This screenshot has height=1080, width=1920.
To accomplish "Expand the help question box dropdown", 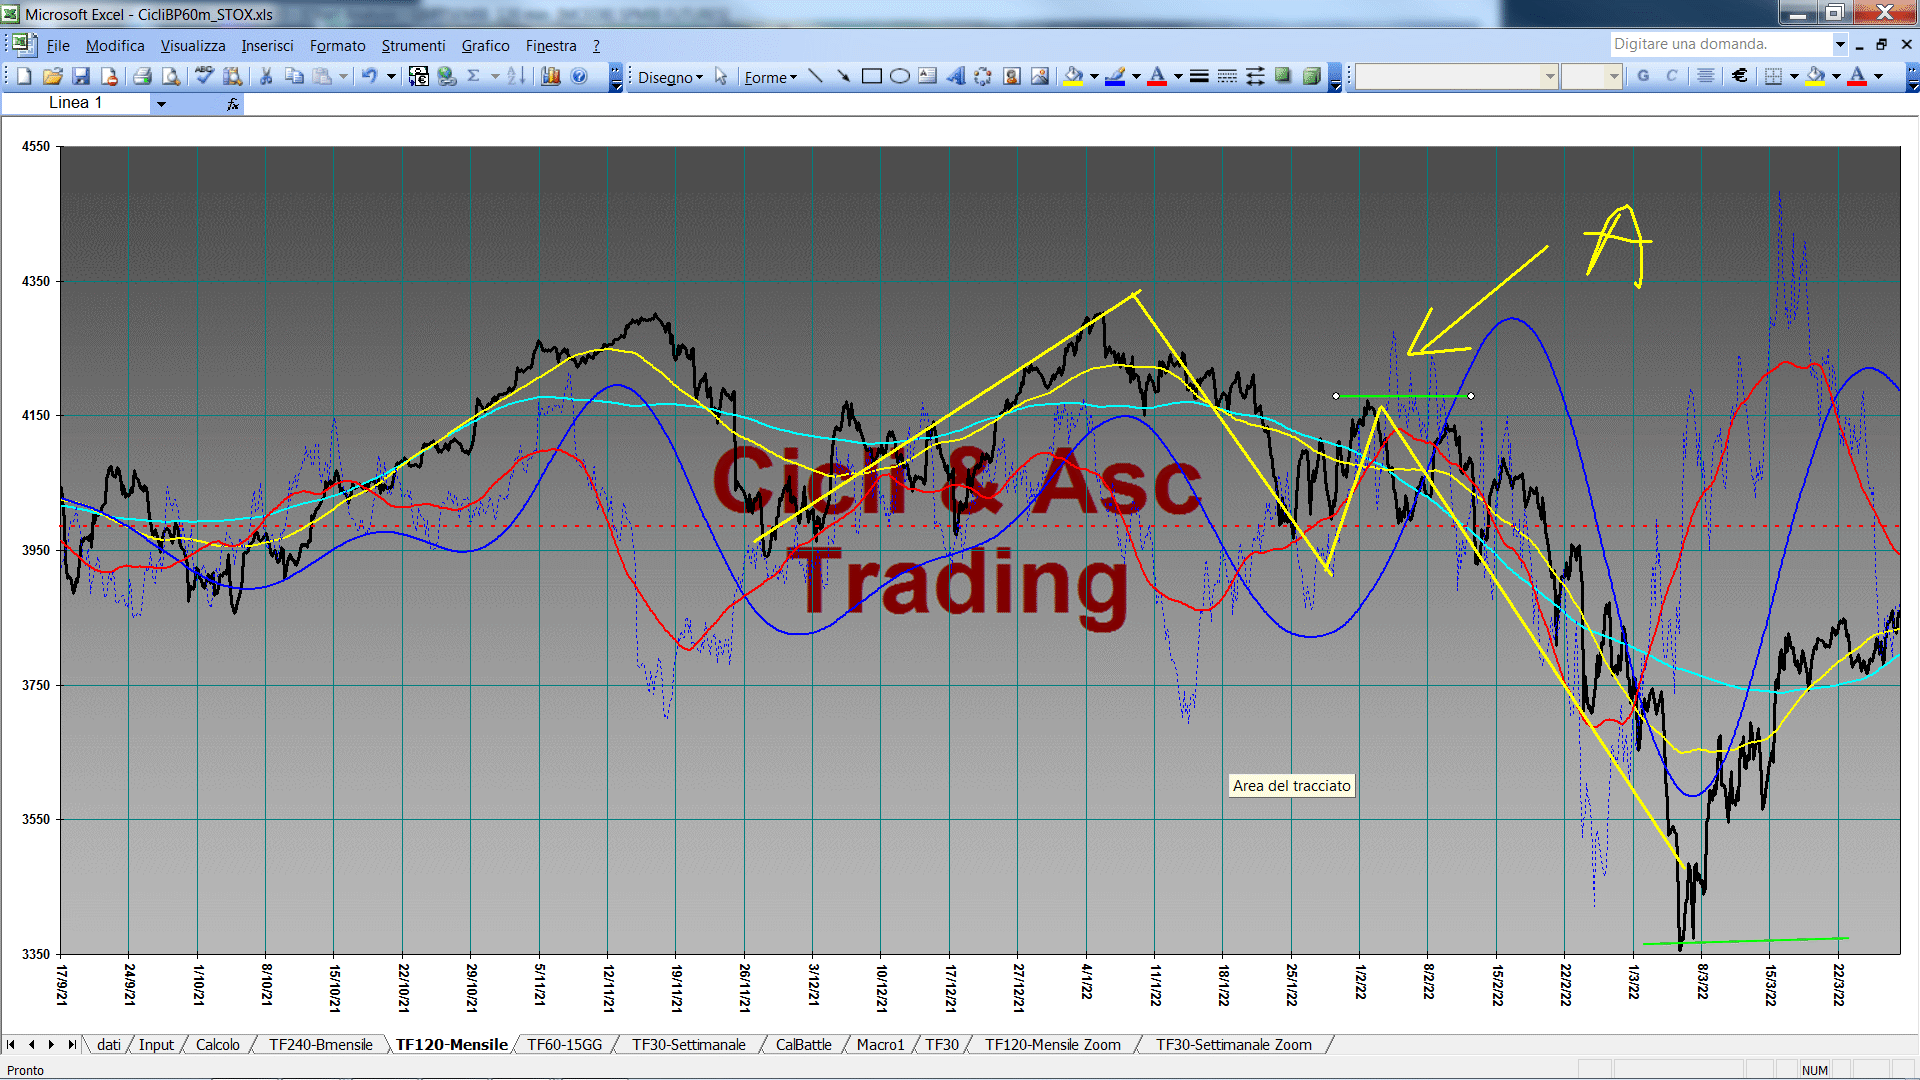I will click(x=1839, y=44).
